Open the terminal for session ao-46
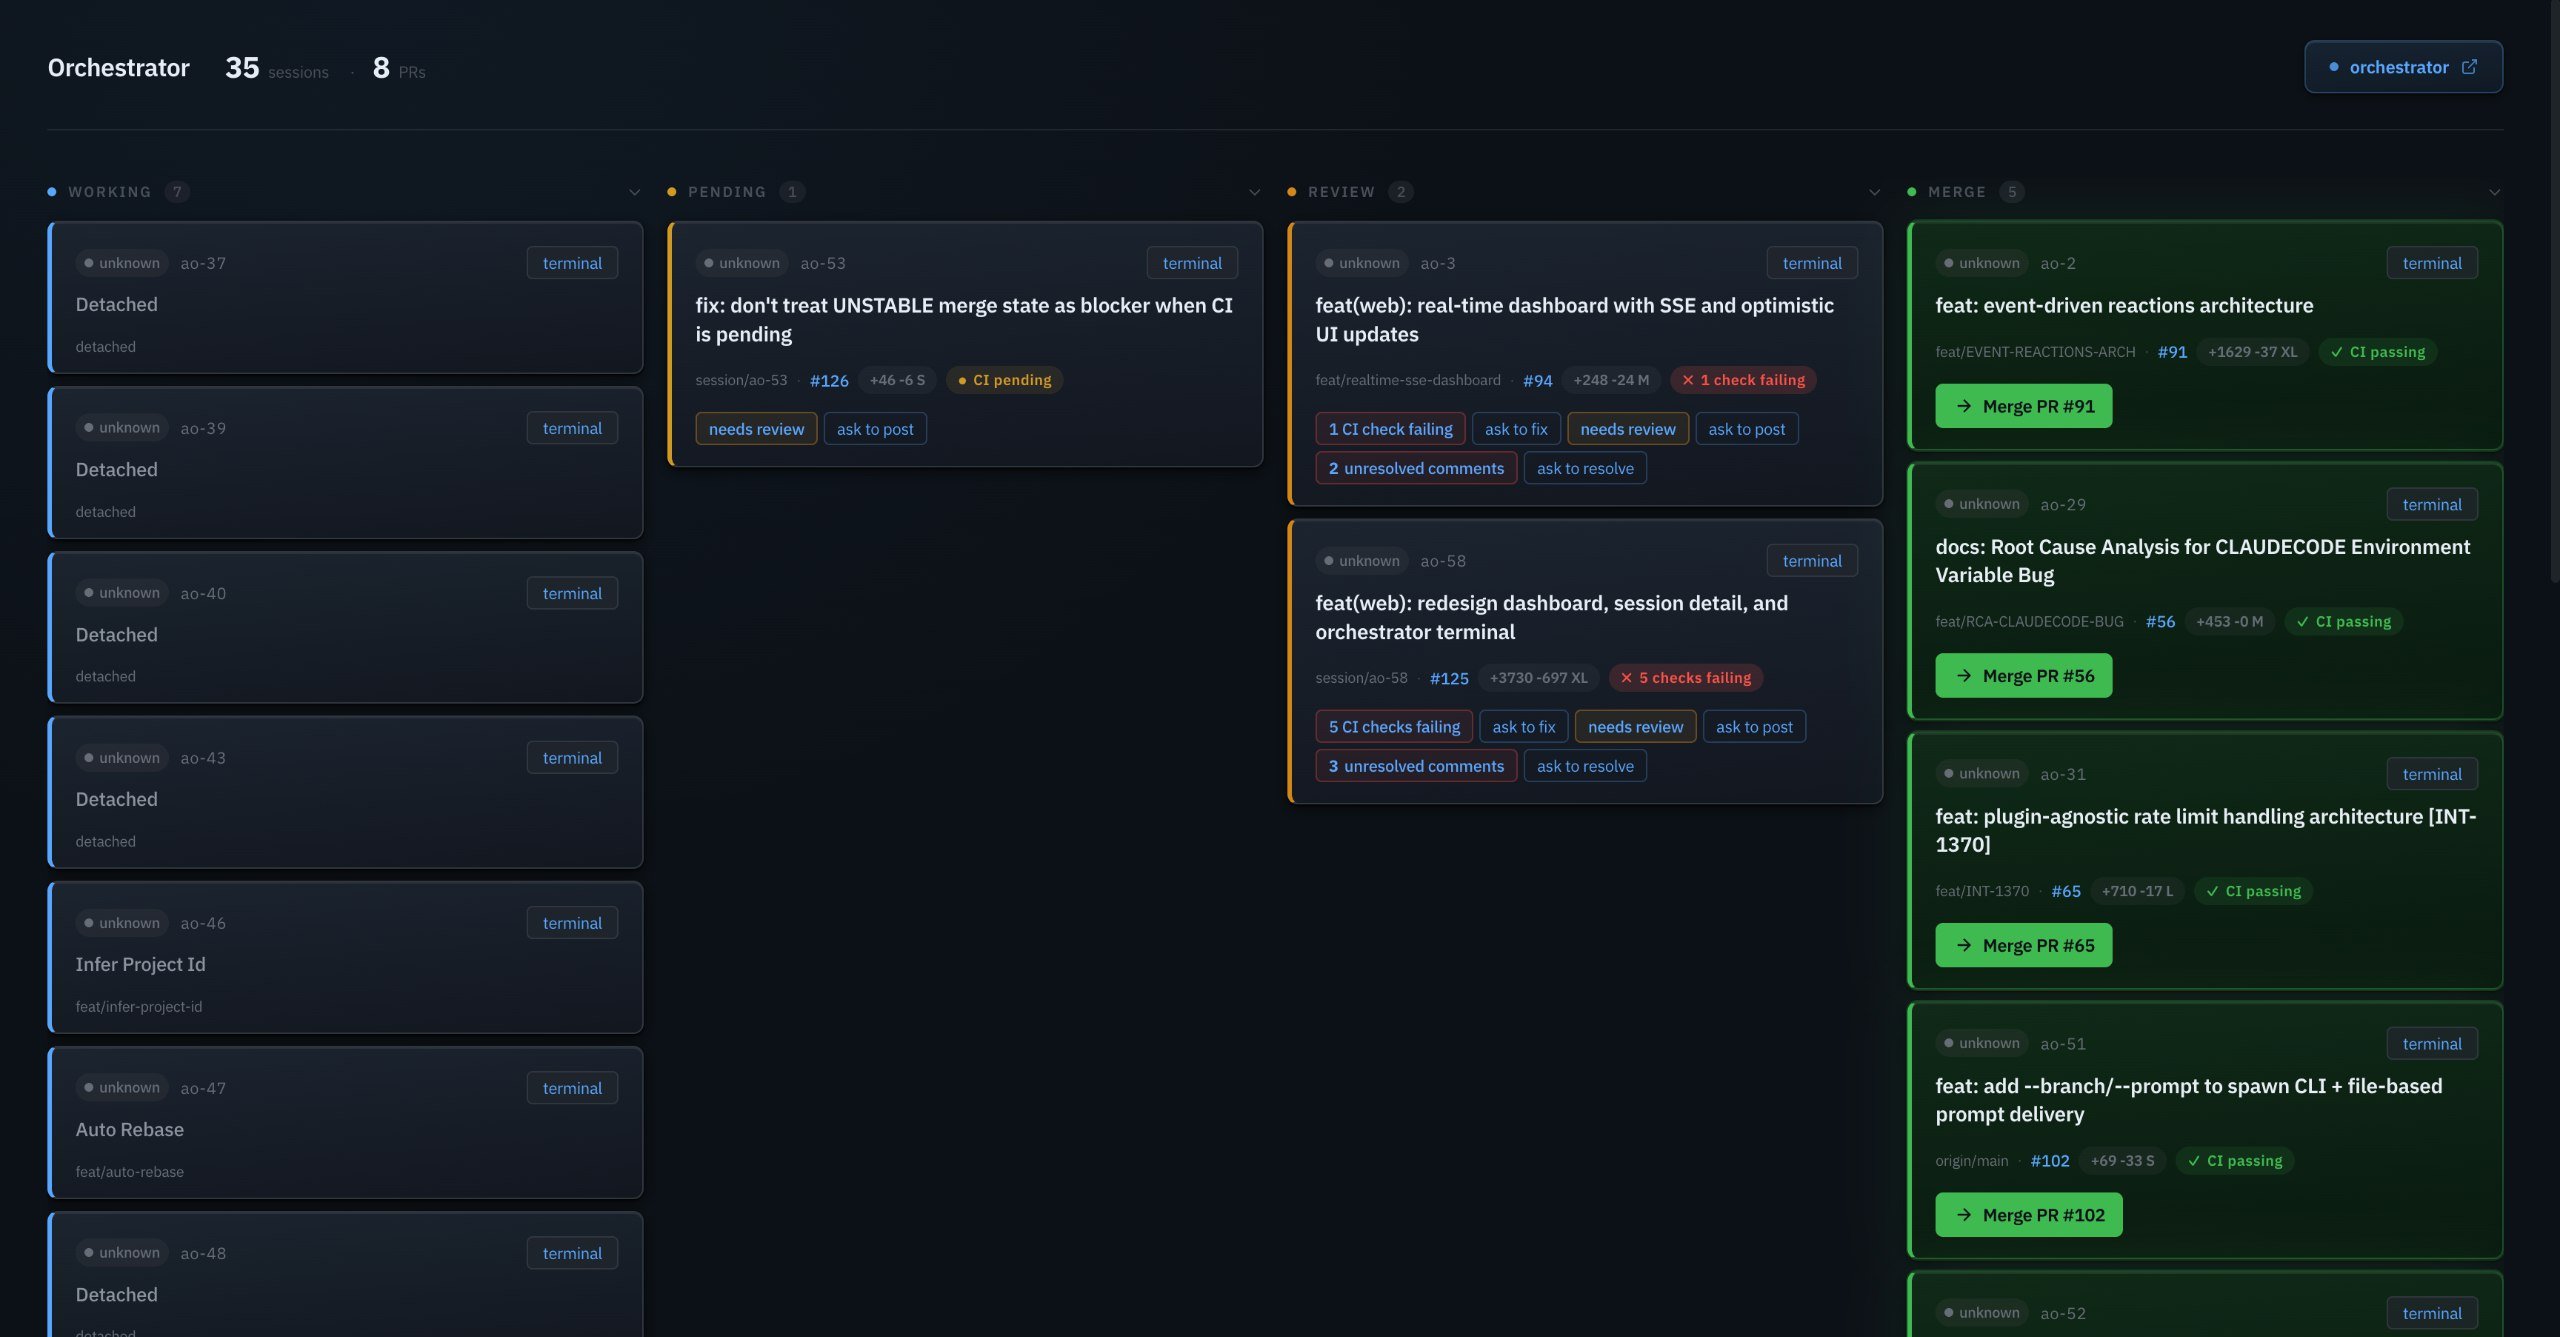Screen dimensions: 2560x1337 tap(572, 923)
